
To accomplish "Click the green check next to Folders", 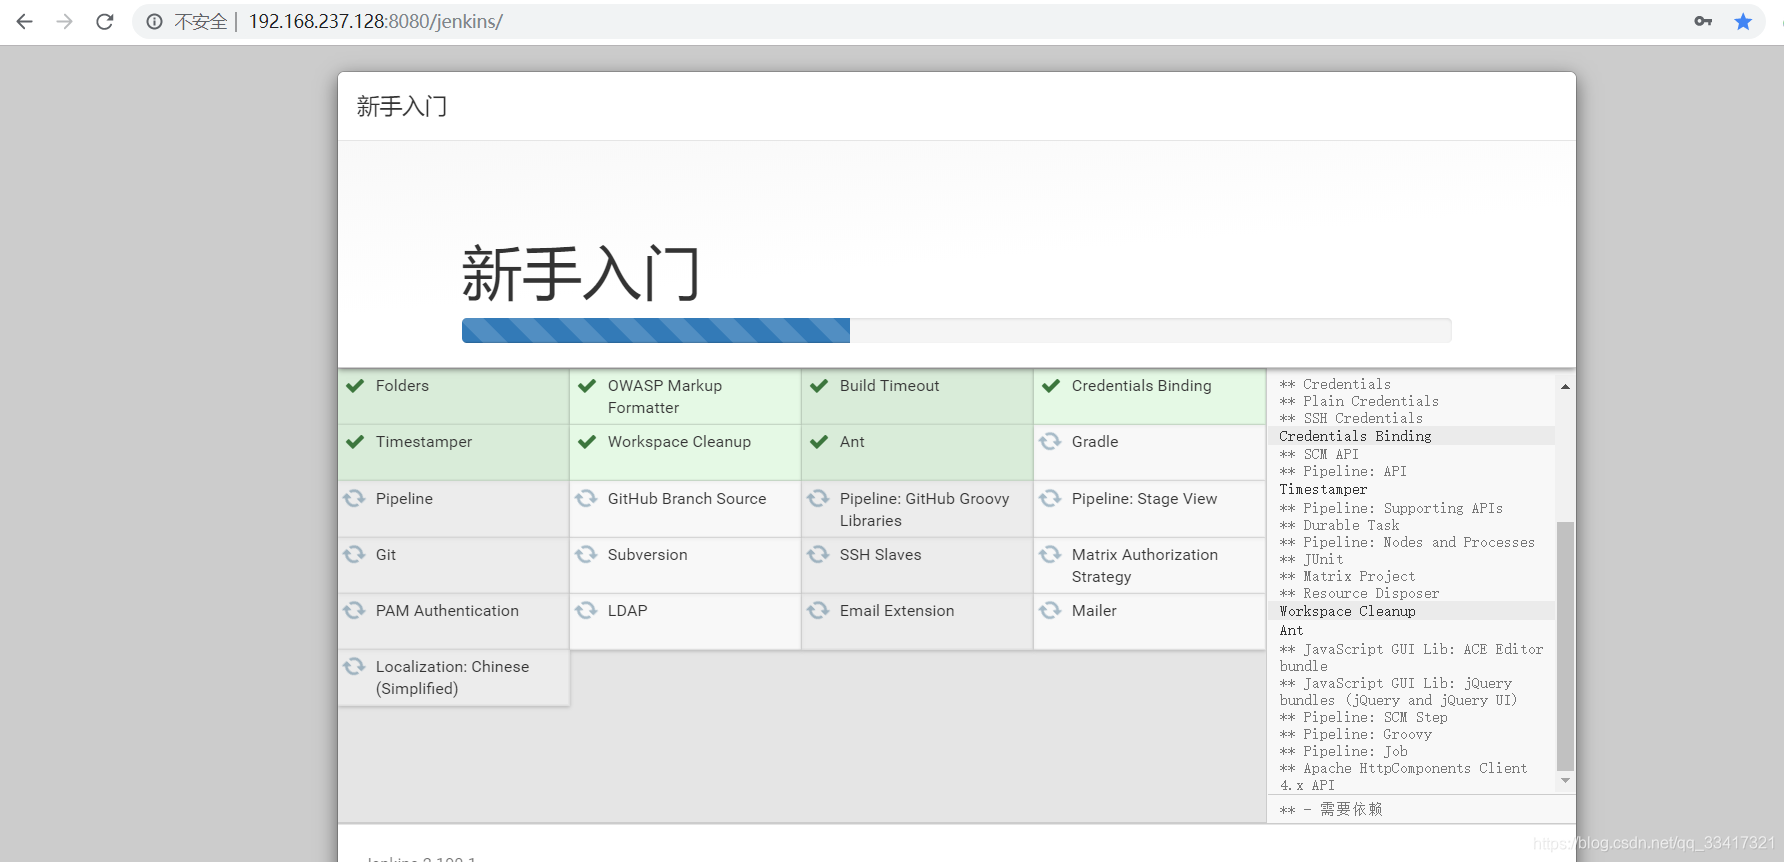I will (x=355, y=386).
